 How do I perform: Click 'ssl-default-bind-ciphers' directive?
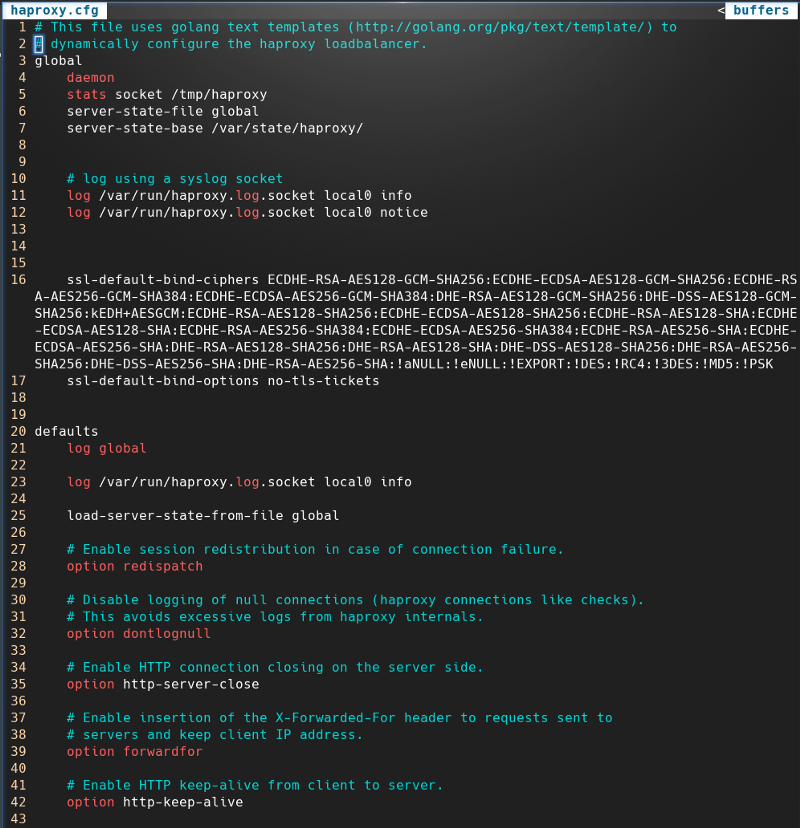(x=163, y=280)
